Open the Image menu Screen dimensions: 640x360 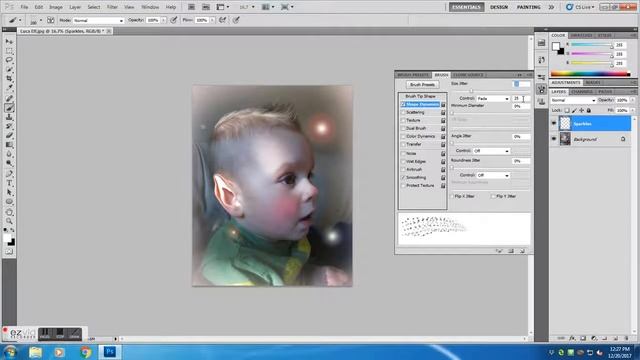pos(56,7)
